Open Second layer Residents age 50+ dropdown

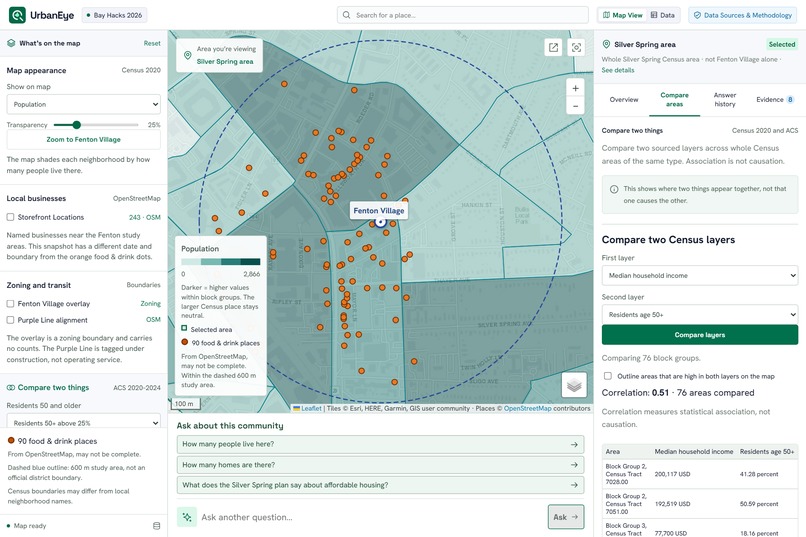(x=700, y=314)
